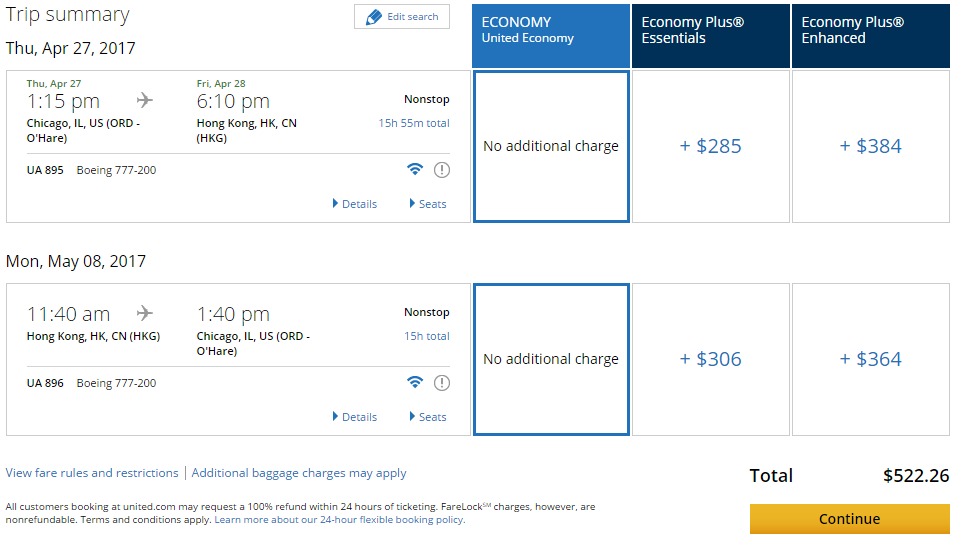The width and height of the screenshot is (954, 542).
Task: Select the Economy Plus Enhanced column header
Action: (x=871, y=36)
